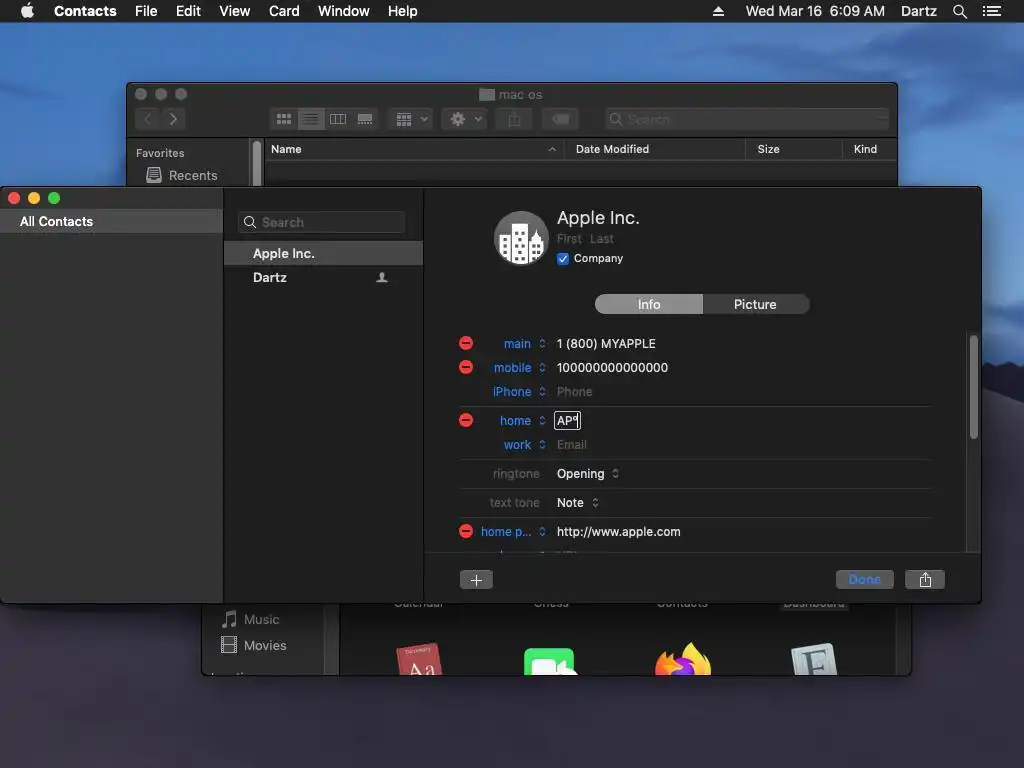Switch Finder to column view
The width and height of the screenshot is (1024, 768).
pyautogui.click(x=338, y=119)
